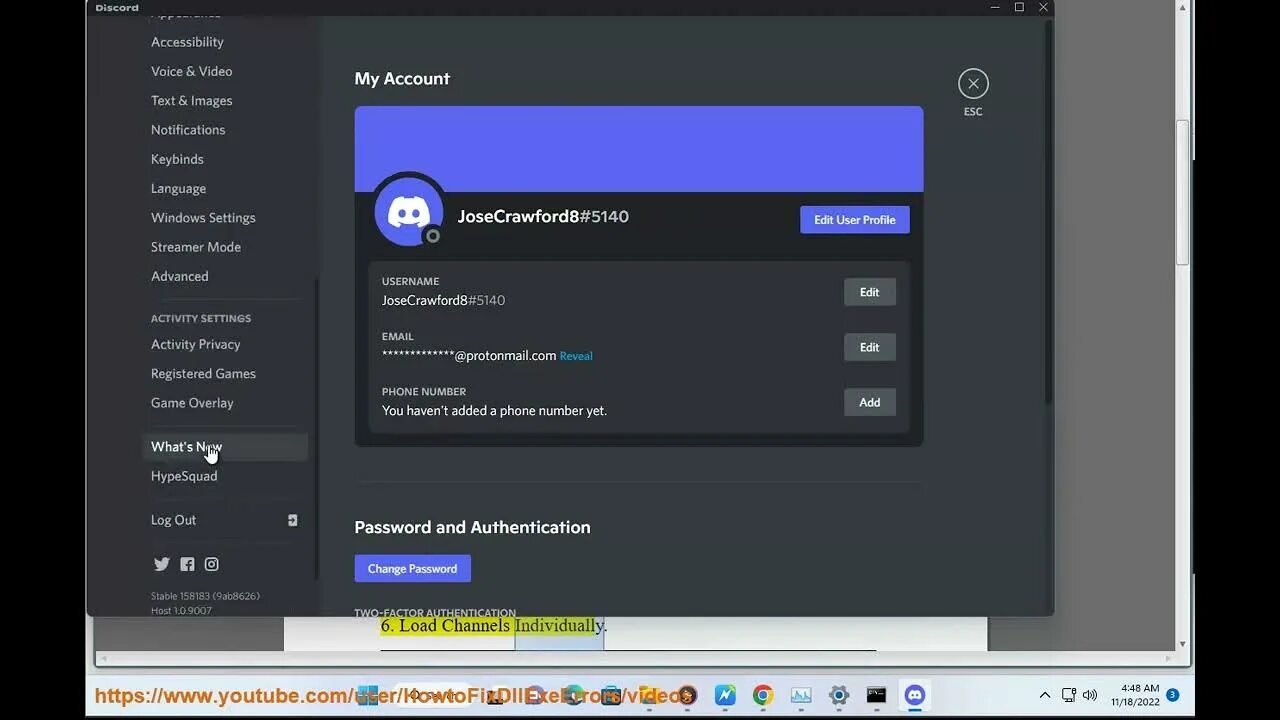The height and width of the screenshot is (720, 1280).
Task: Click the 'My Account' heading
Action: pyautogui.click(x=402, y=79)
